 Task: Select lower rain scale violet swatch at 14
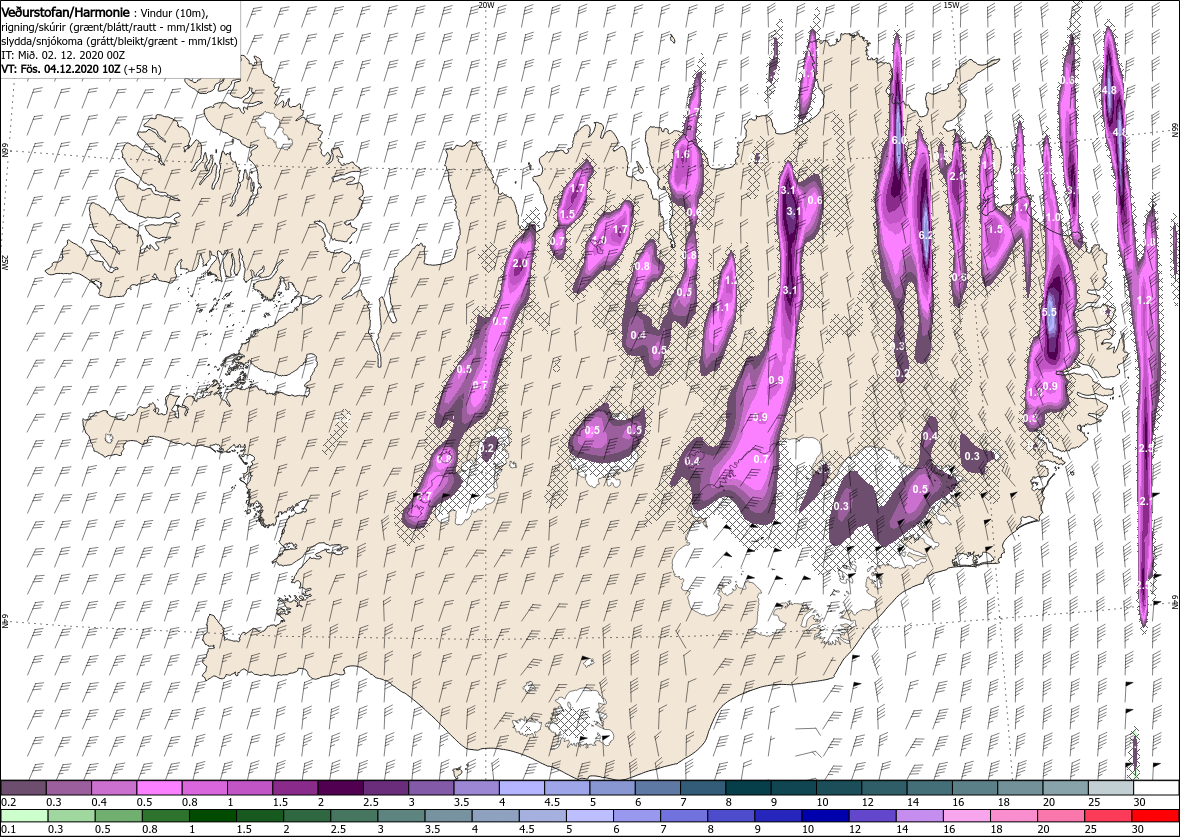coord(920,816)
